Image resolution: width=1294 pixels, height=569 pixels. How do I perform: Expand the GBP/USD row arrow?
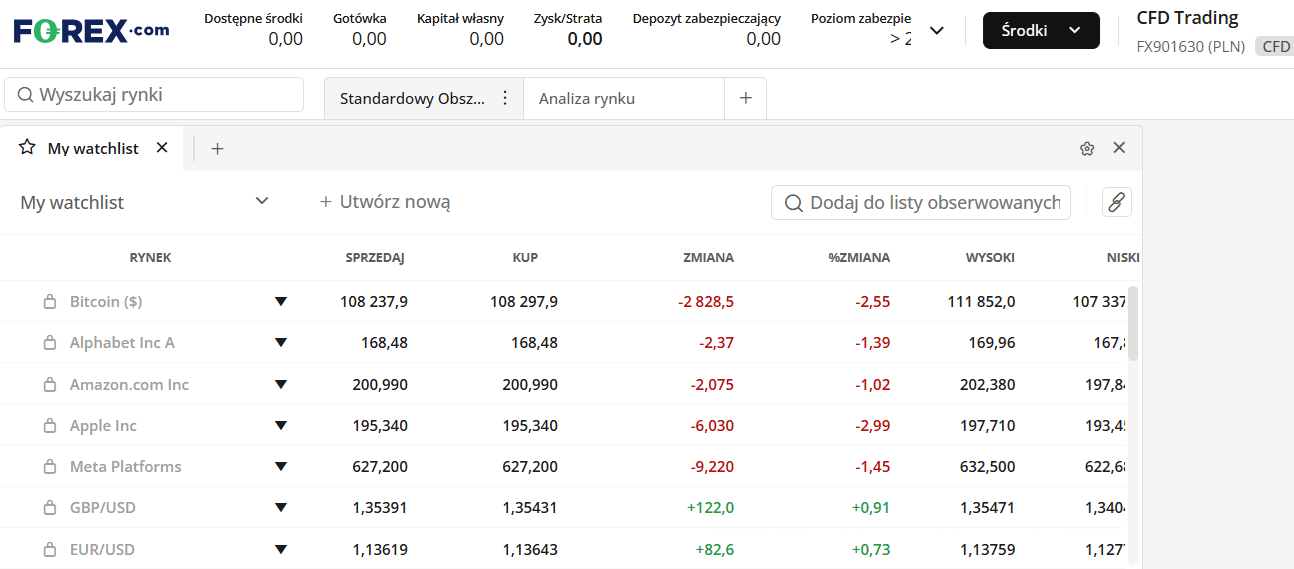[x=281, y=507]
